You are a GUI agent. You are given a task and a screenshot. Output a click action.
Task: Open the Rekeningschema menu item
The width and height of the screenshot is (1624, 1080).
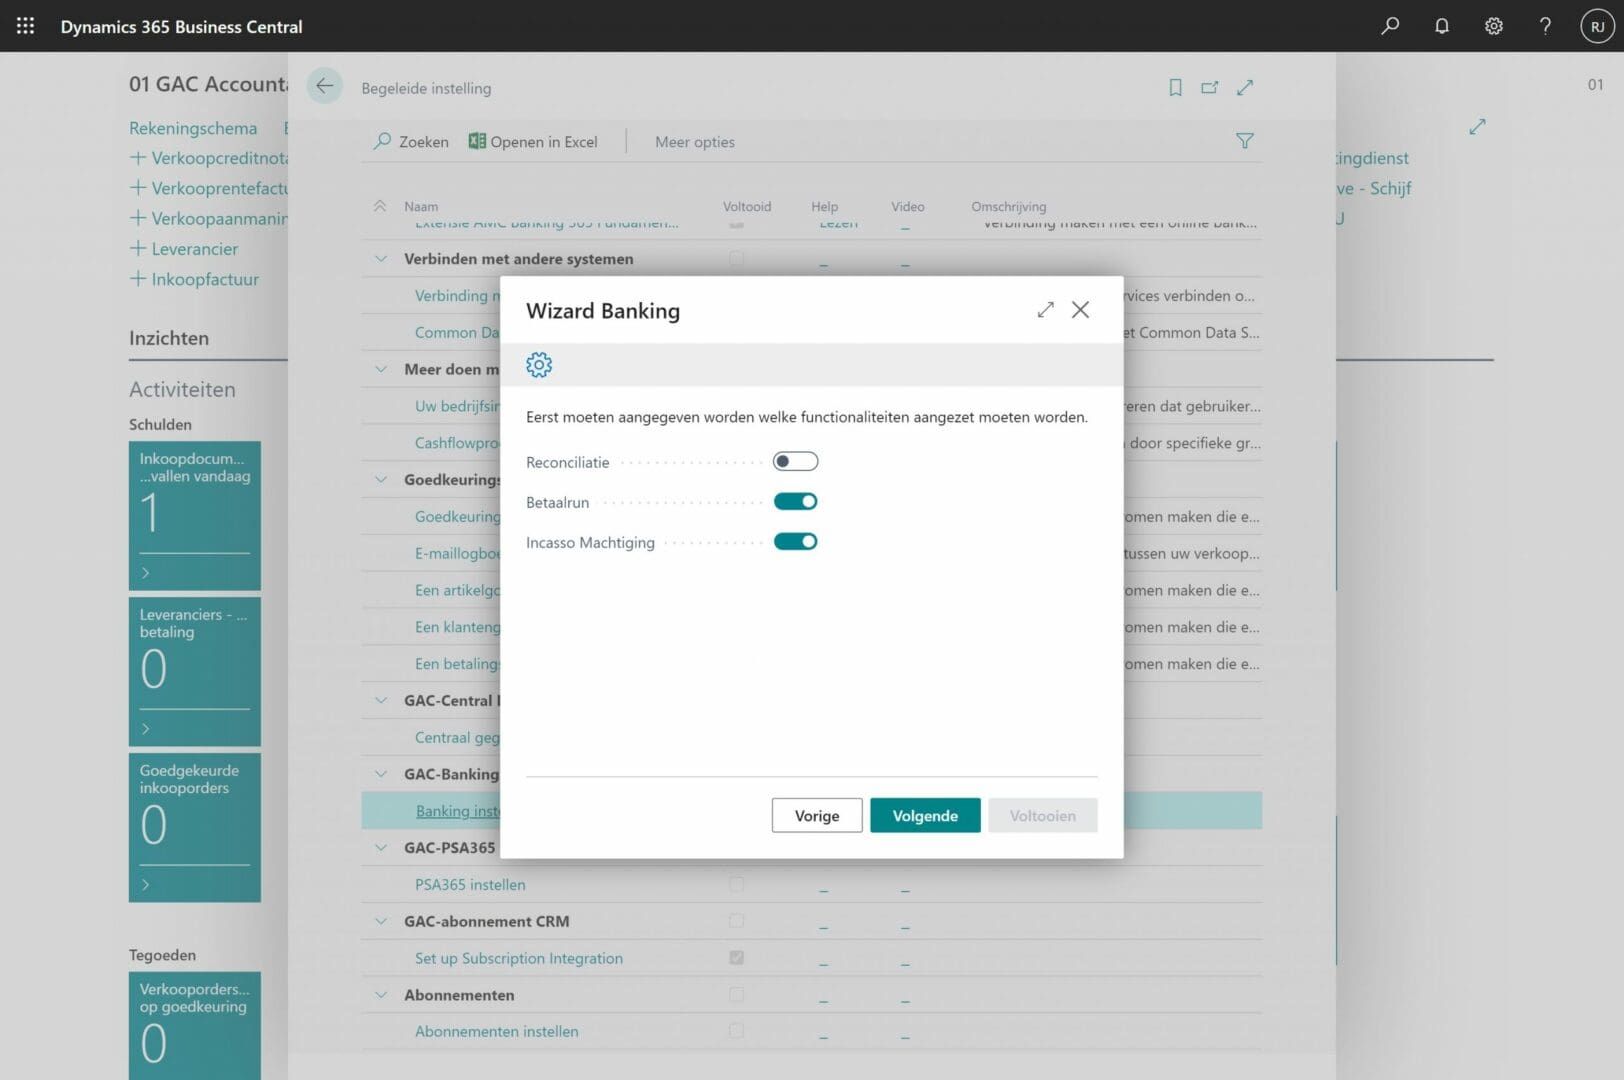coord(193,128)
